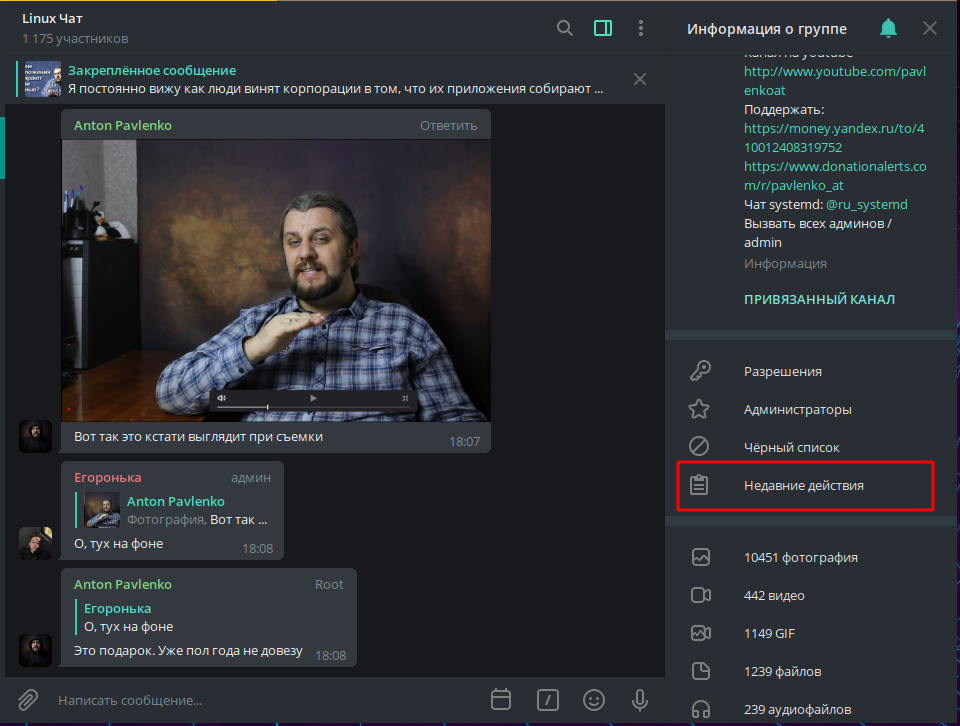Toggle group notifications bell

(x=888, y=28)
